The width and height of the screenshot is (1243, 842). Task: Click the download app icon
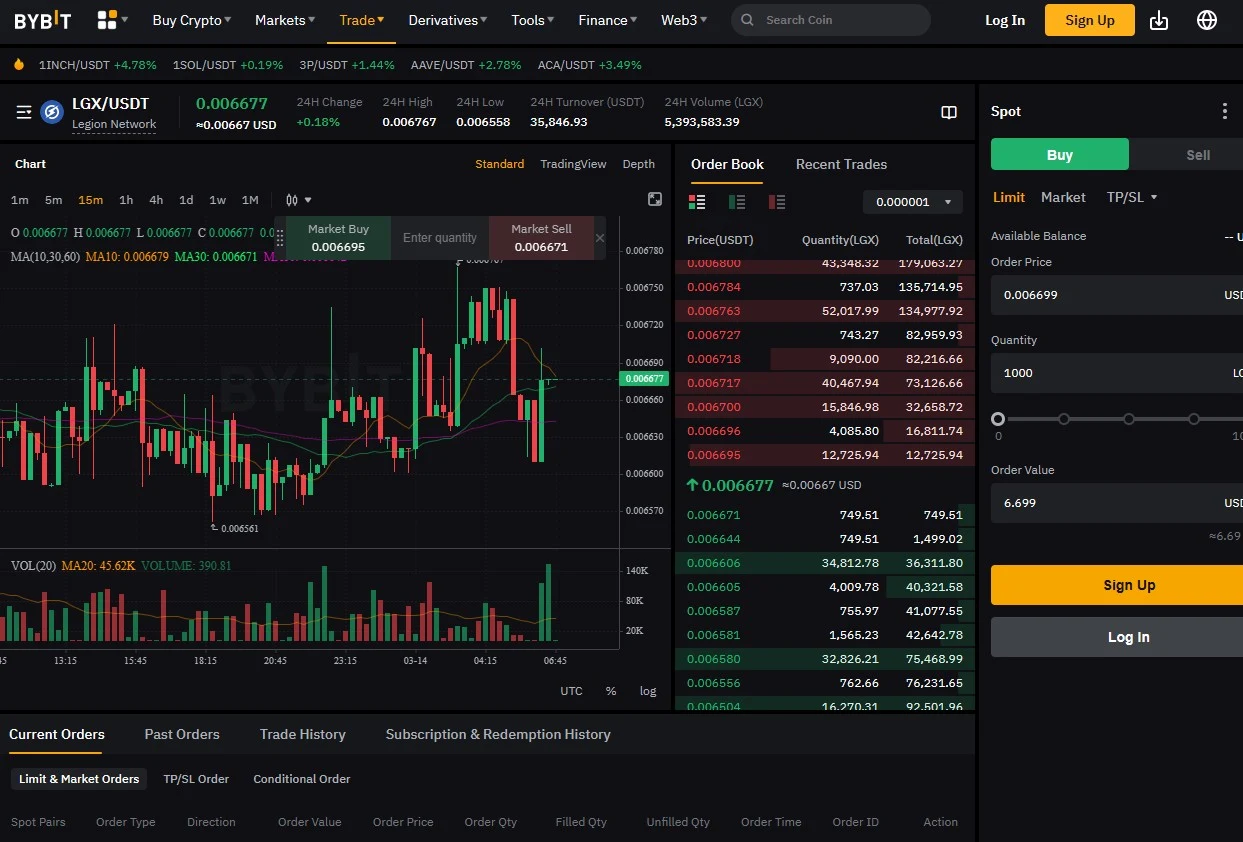1159,20
